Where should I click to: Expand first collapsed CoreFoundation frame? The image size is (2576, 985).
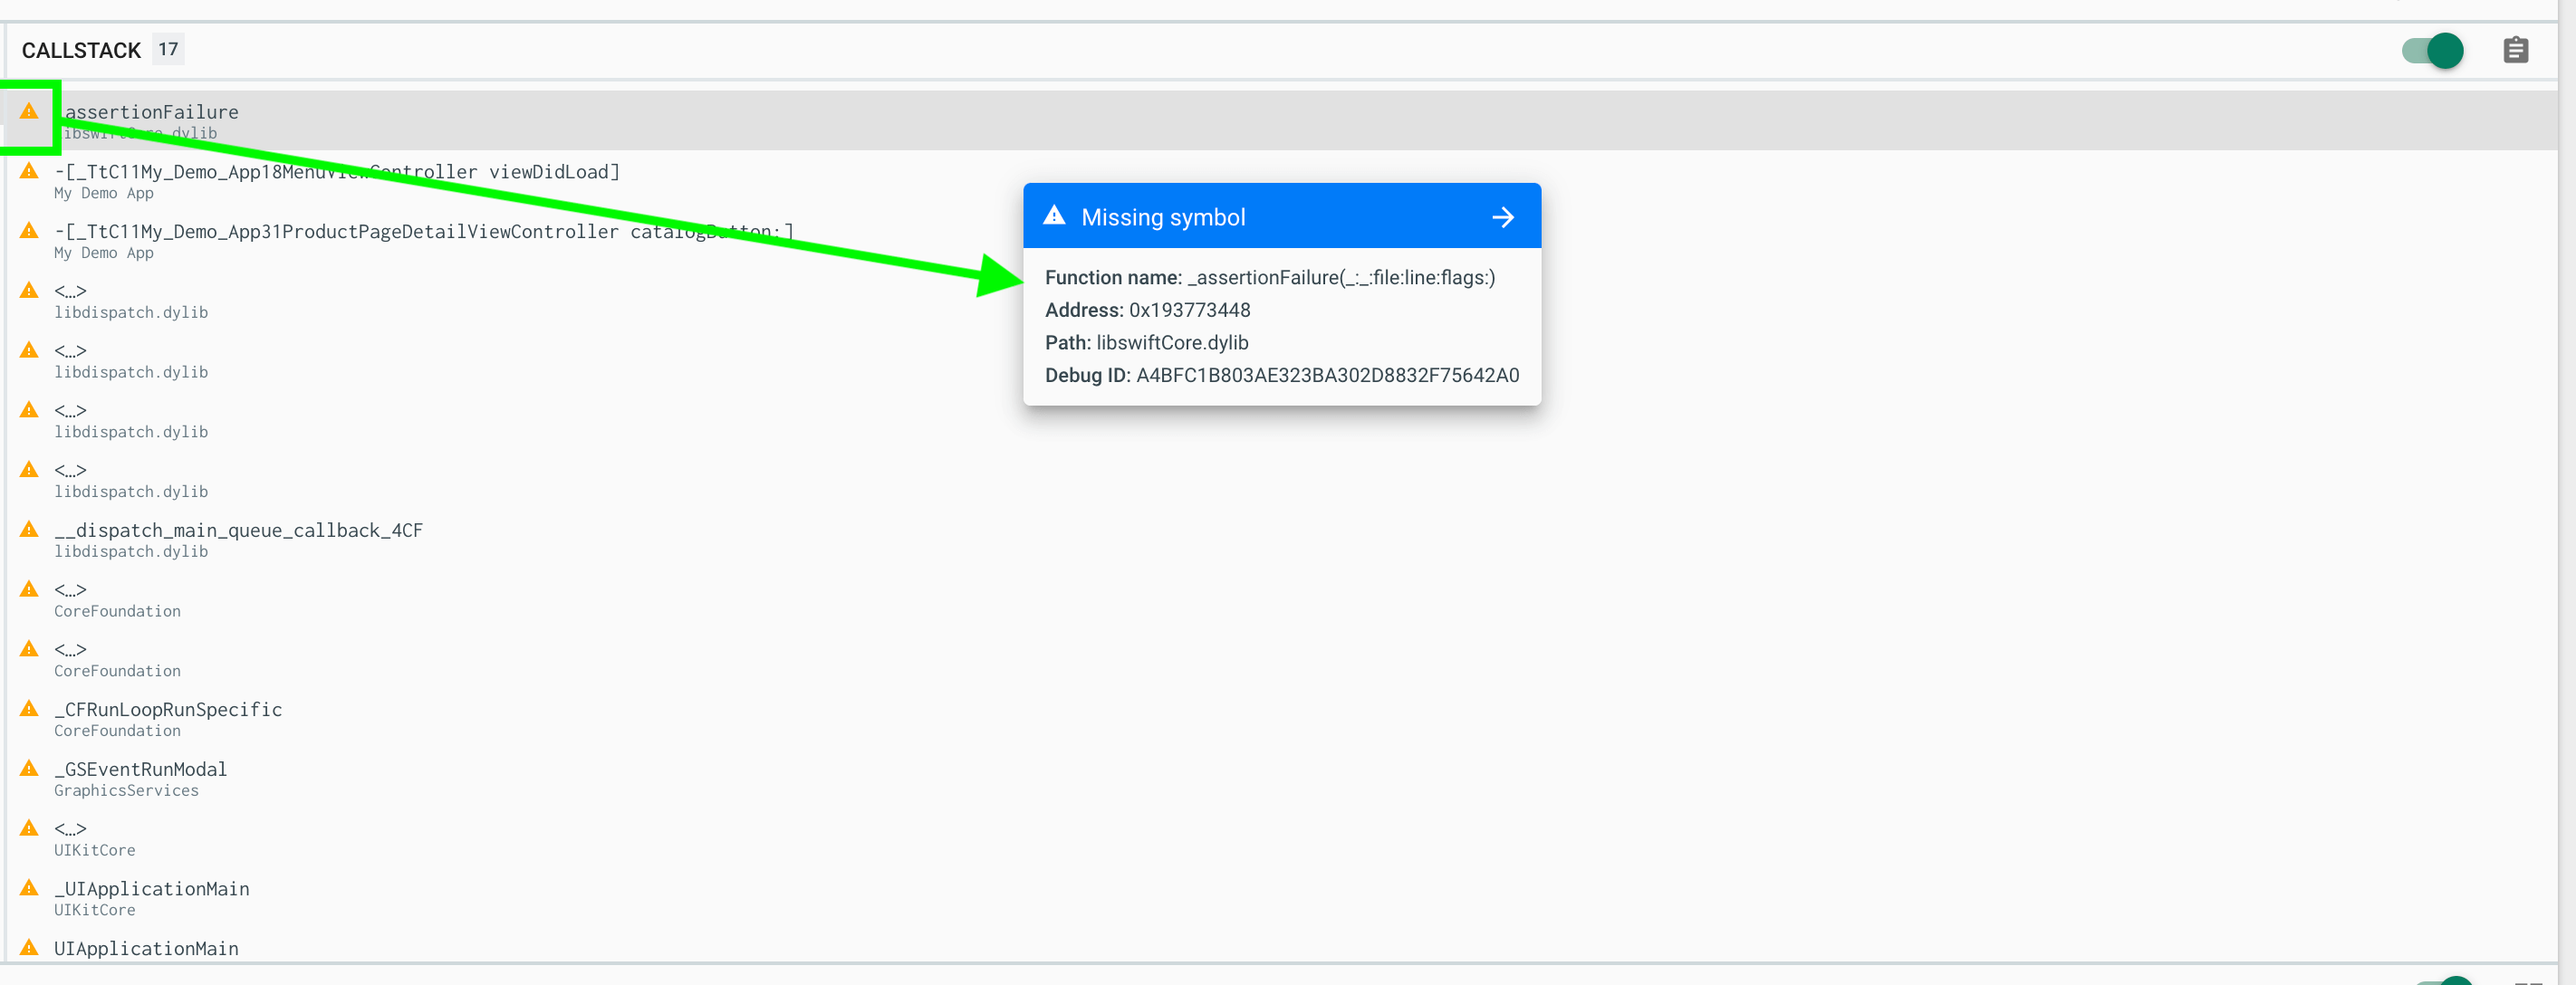[70, 590]
